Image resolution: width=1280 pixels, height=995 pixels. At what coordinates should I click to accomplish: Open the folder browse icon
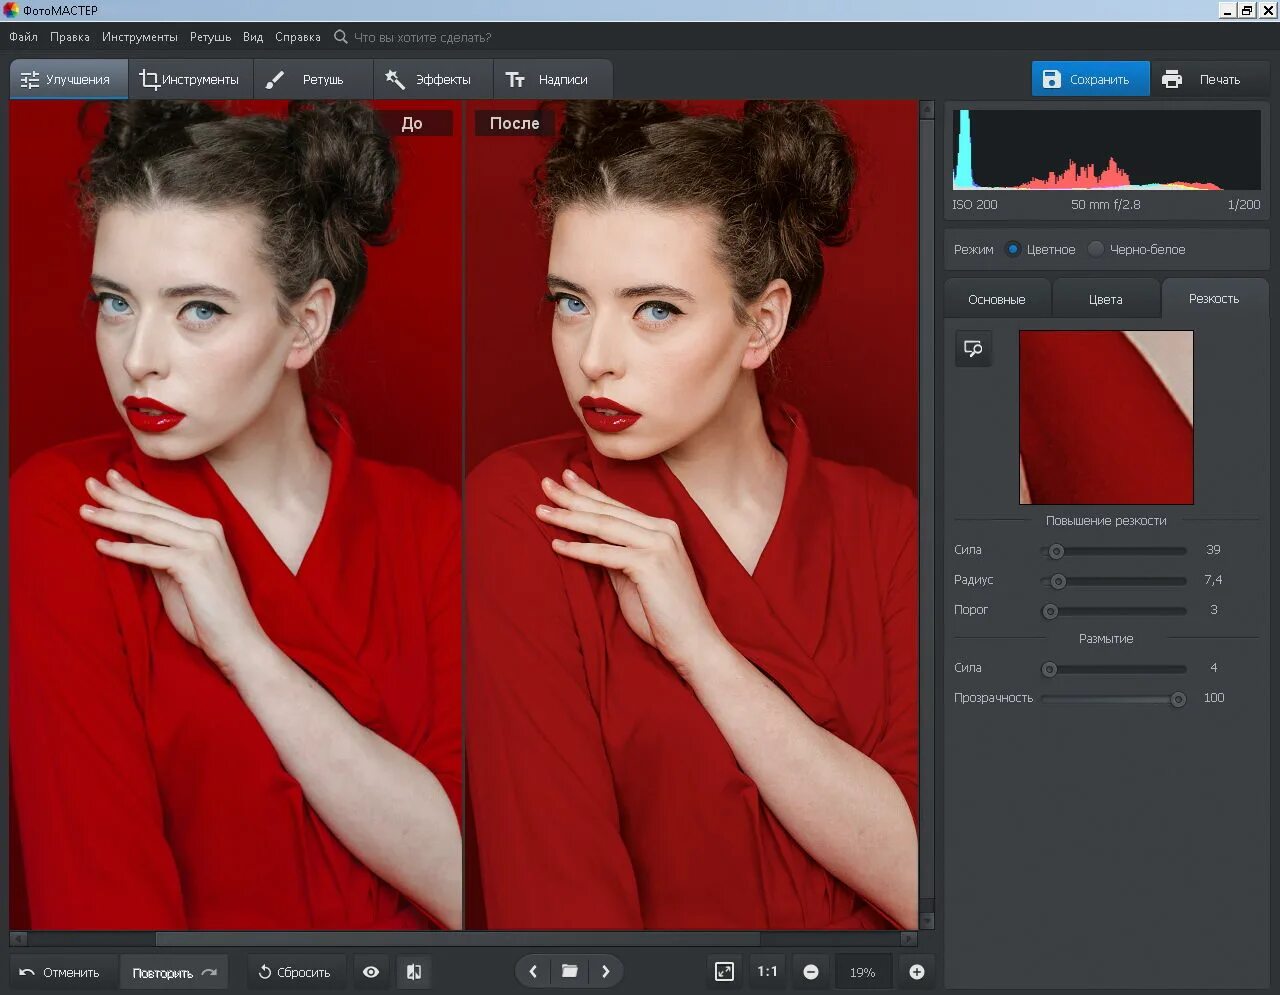click(569, 971)
